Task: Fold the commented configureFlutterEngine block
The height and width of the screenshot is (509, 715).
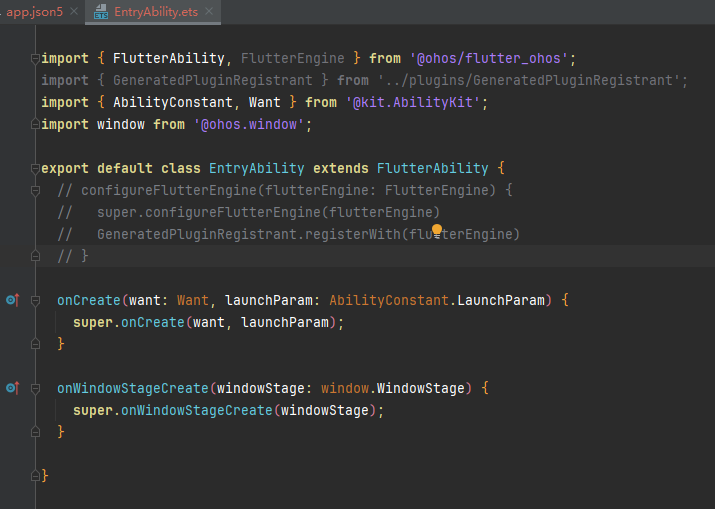Action: (35, 190)
